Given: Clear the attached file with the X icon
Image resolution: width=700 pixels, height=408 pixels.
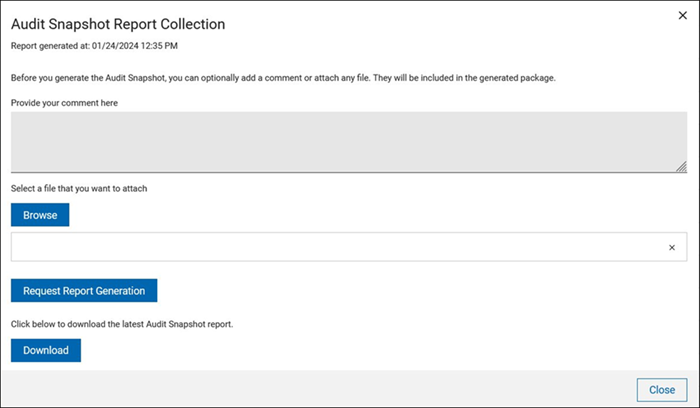Looking at the screenshot, I should tap(672, 247).
